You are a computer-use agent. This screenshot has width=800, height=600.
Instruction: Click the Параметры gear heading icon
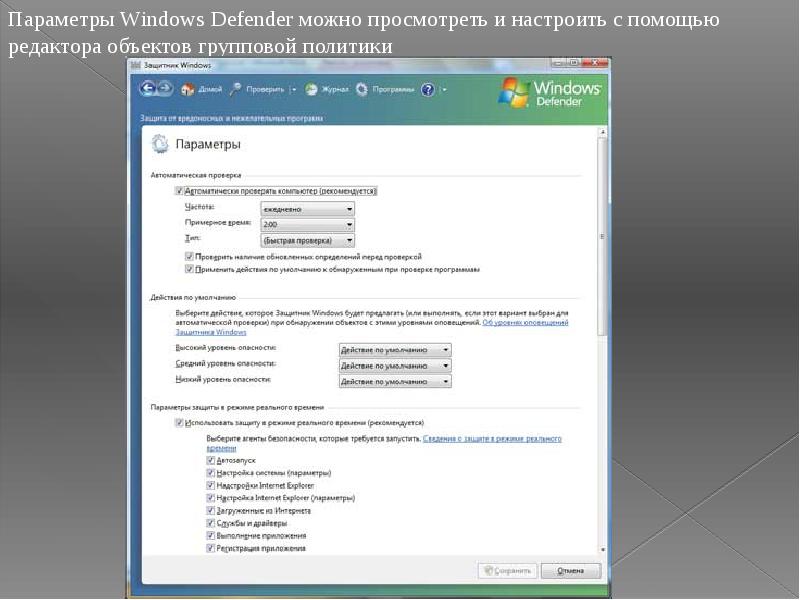(160, 144)
